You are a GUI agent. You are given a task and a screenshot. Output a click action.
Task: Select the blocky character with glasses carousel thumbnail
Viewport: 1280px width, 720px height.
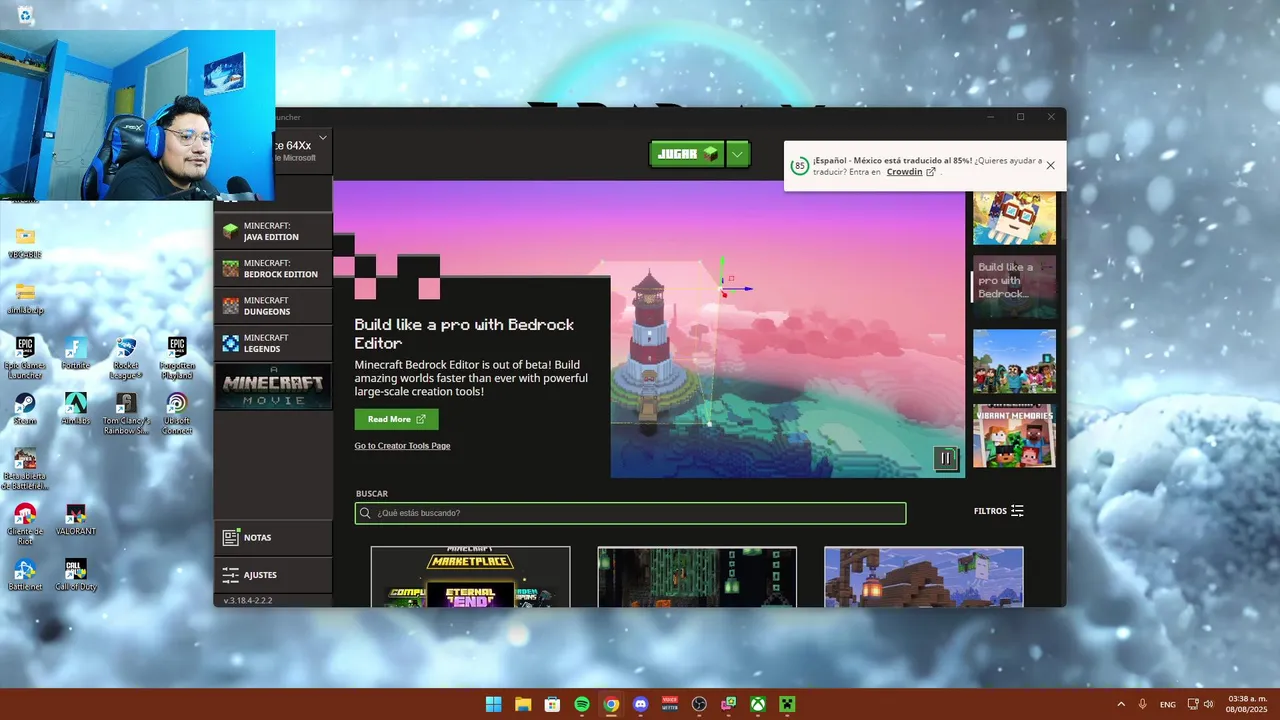click(1014, 218)
